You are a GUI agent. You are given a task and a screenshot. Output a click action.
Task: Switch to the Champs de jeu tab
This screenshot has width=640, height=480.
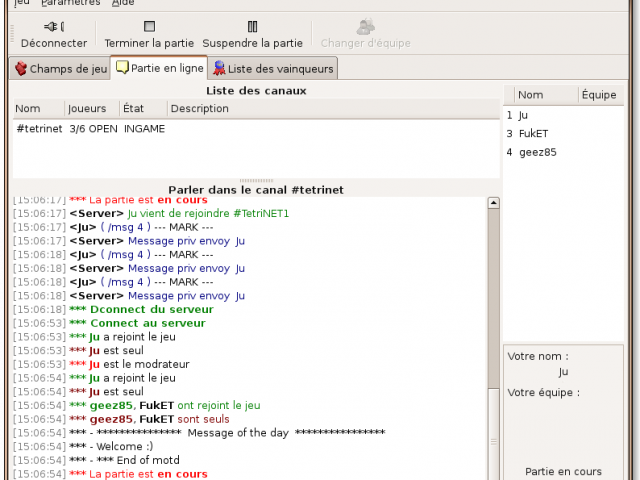coord(60,69)
